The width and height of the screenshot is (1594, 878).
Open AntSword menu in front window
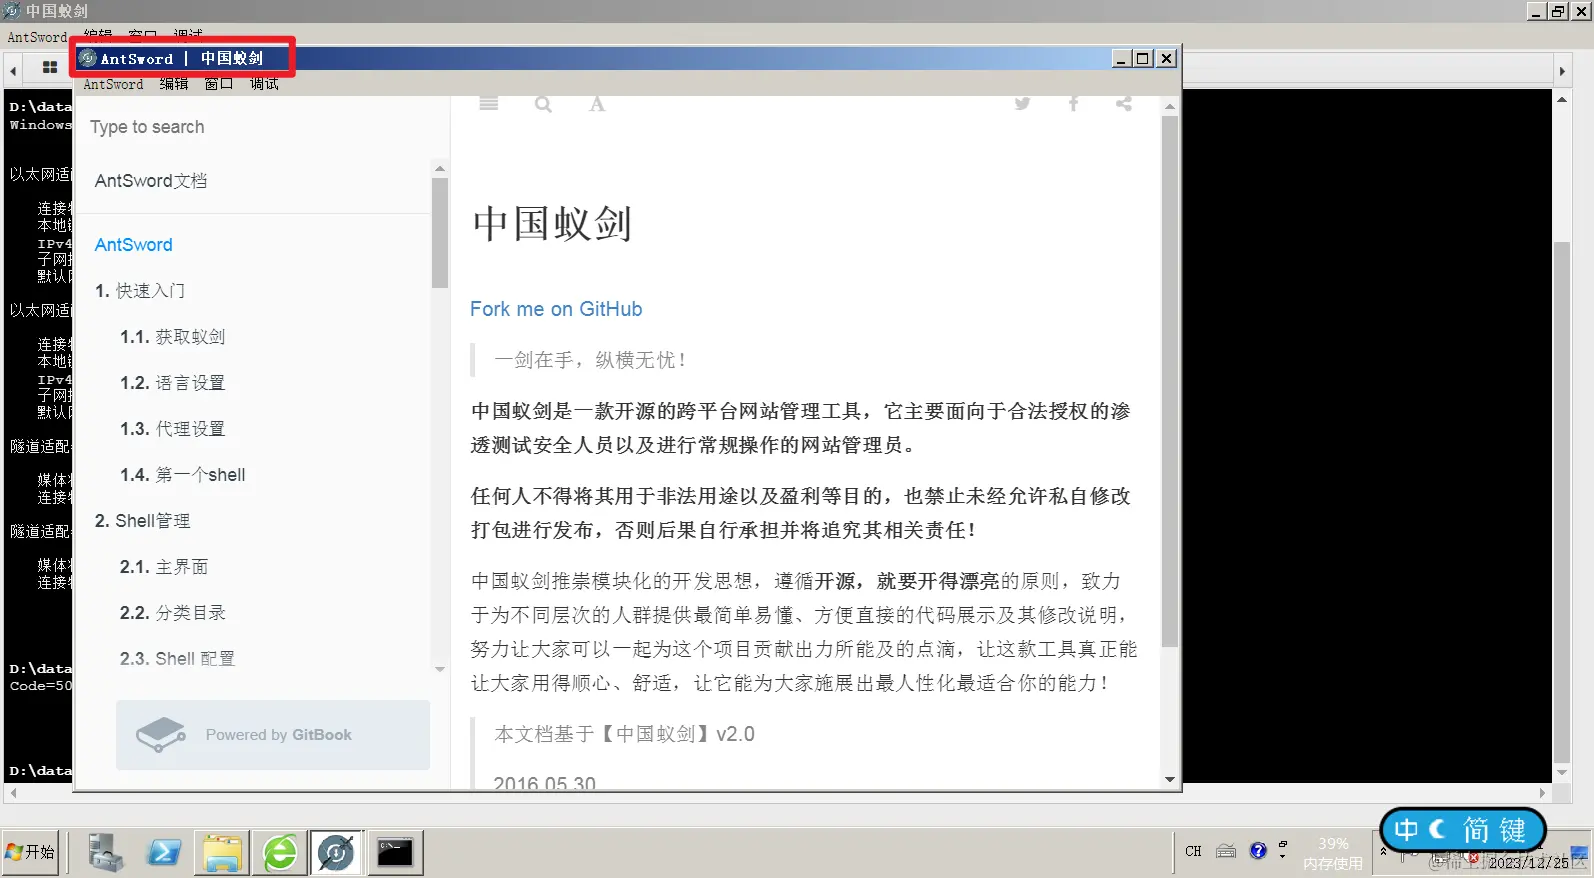(113, 84)
